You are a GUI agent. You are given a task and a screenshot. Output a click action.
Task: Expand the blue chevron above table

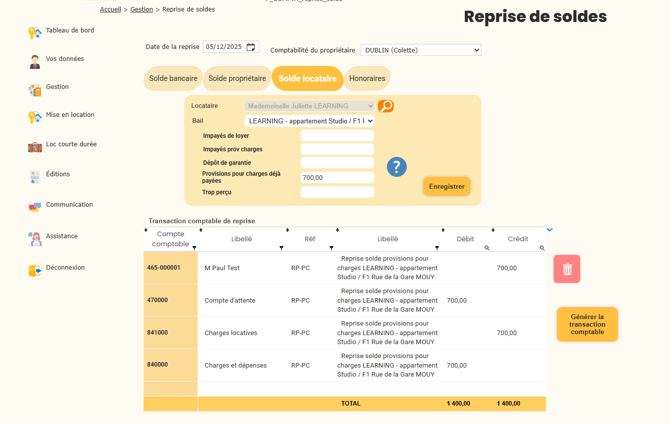pos(549,230)
